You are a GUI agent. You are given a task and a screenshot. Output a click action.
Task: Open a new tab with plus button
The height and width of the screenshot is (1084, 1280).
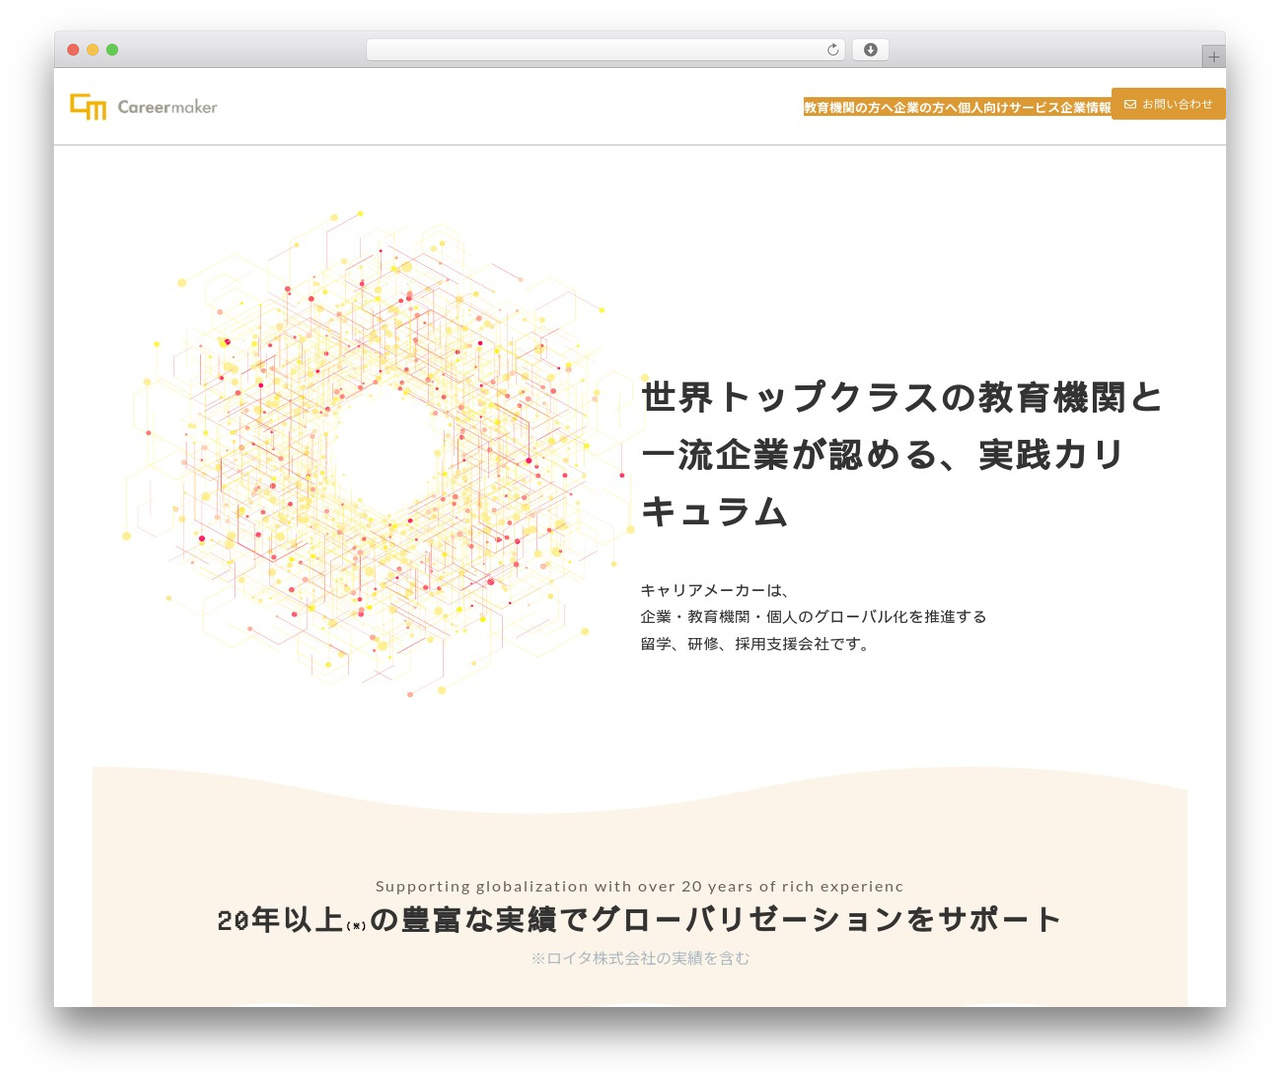[x=1213, y=57]
